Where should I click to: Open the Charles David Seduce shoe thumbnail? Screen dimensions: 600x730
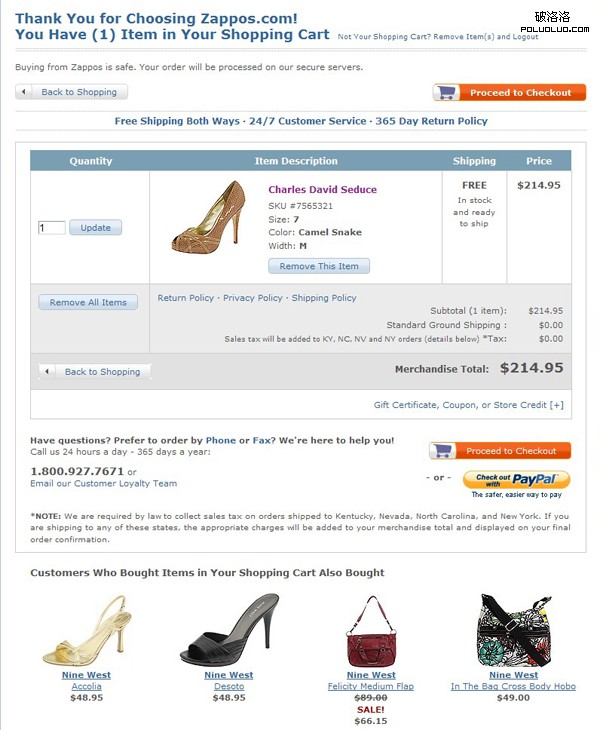[x=208, y=215]
